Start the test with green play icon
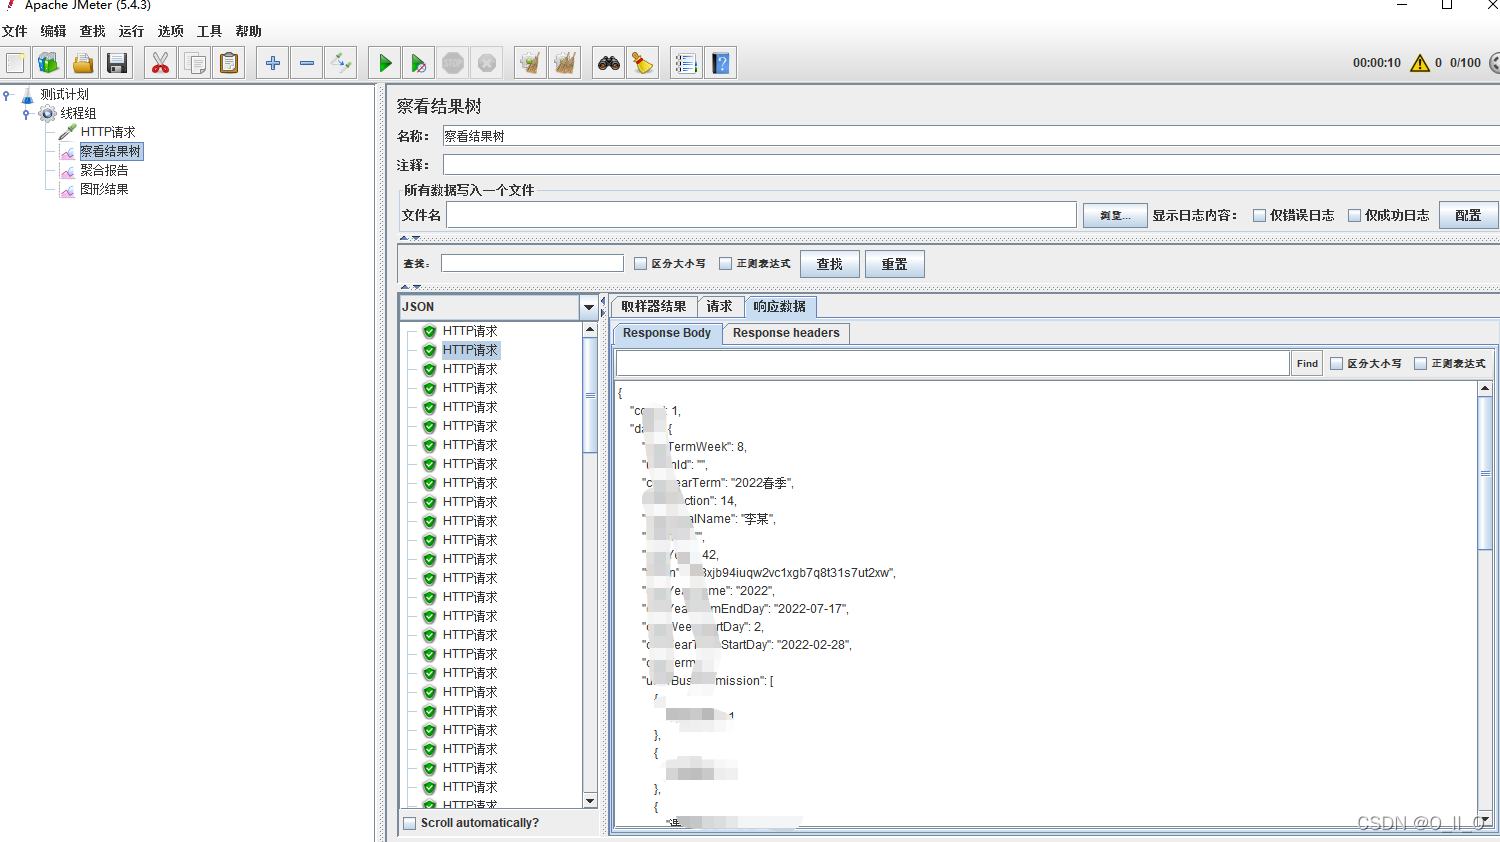The width and height of the screenshot is (1500, 842). click(x=384, y=63)
